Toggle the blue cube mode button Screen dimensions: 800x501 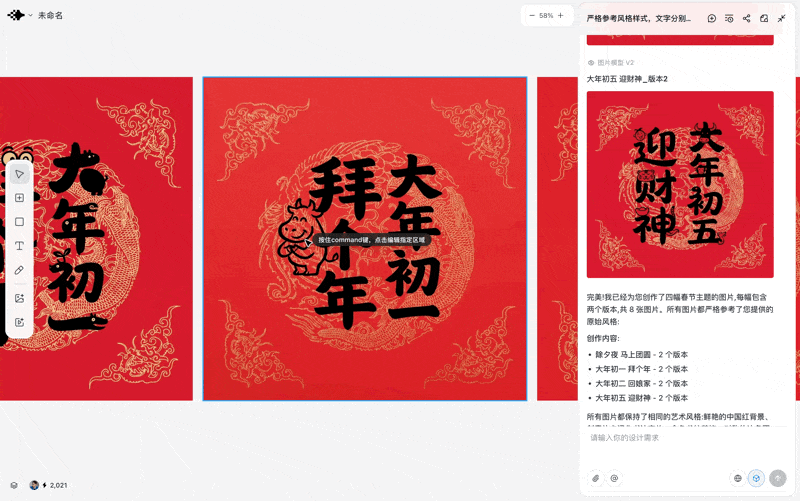757,478
